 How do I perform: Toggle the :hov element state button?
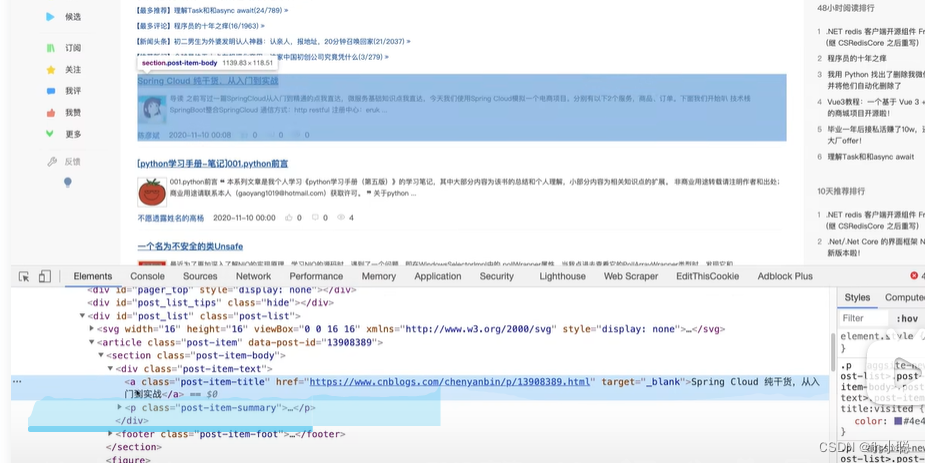(907, 318)
